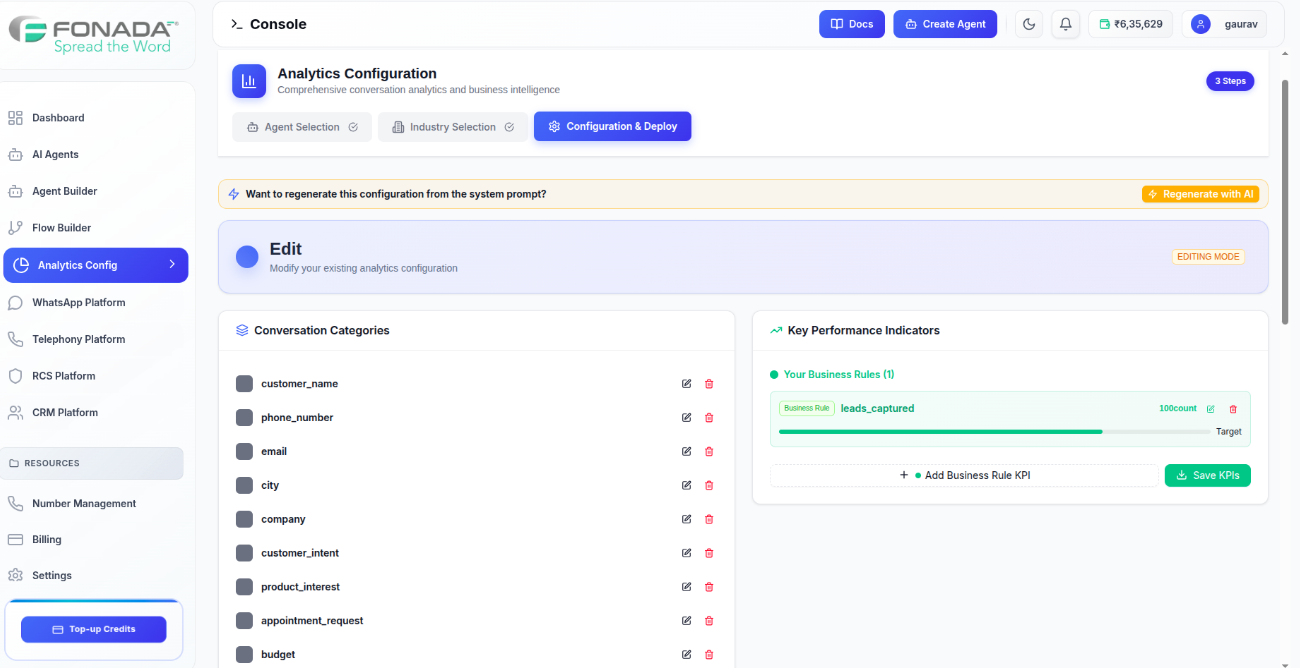Collapse the Resources section header

[92, 463]
